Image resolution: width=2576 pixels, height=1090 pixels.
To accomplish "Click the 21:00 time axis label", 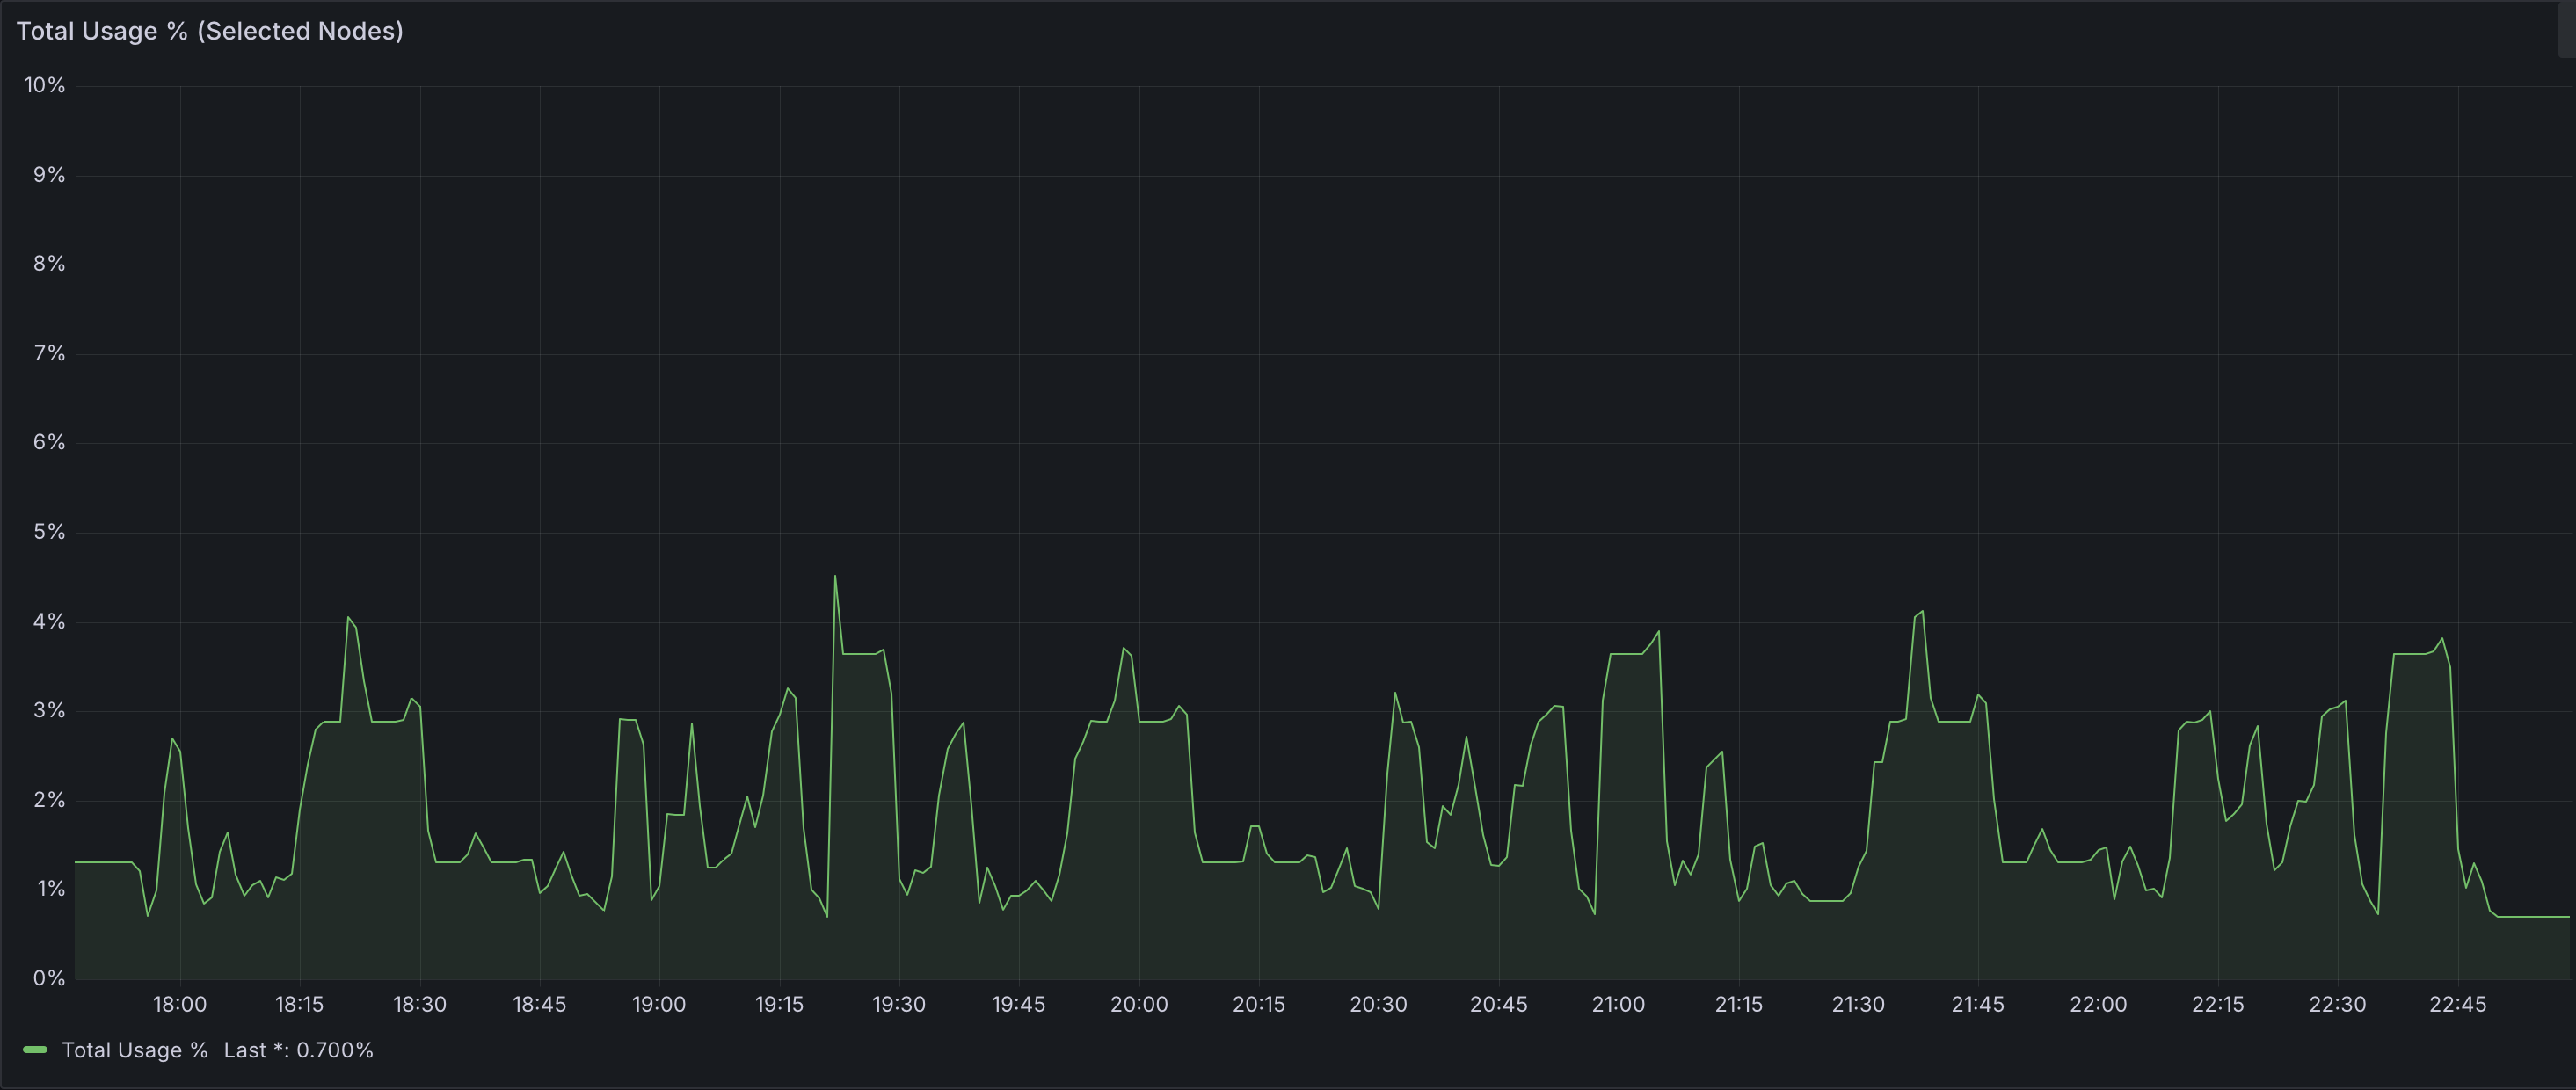I will click(1618, 1004).
